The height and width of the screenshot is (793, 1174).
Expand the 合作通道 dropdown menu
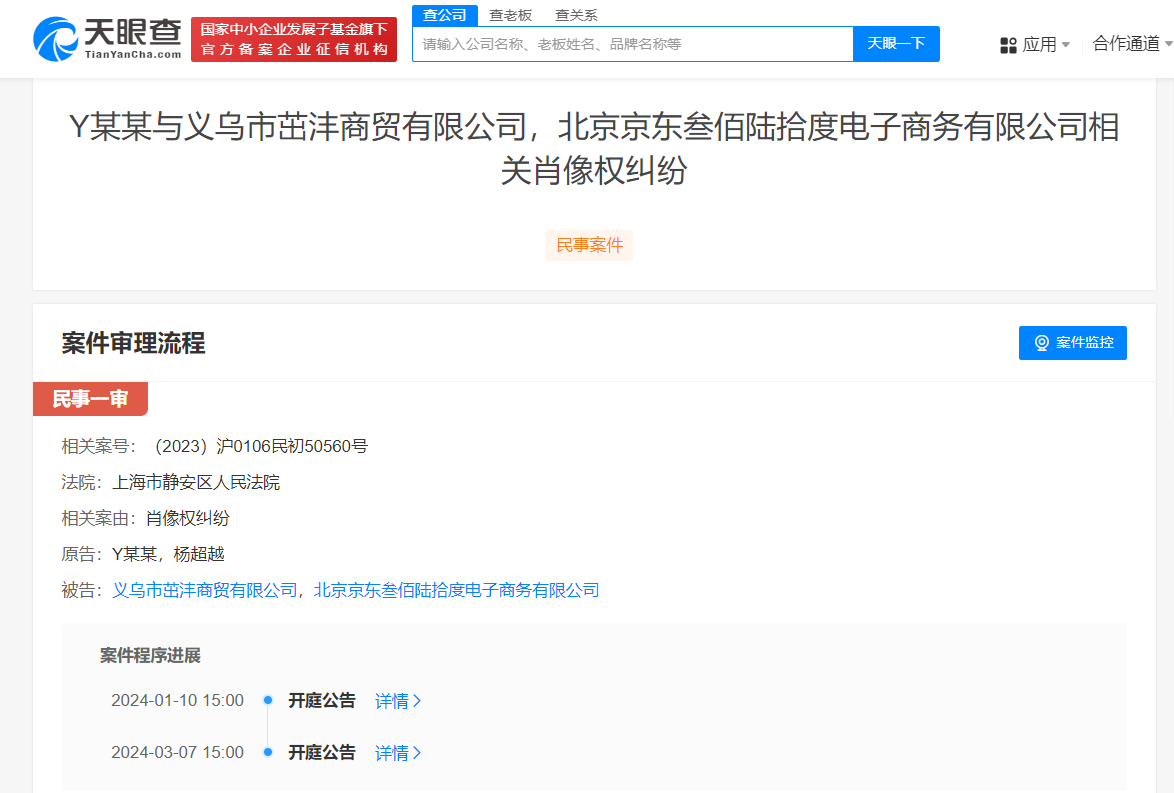tap(1132, 44)
